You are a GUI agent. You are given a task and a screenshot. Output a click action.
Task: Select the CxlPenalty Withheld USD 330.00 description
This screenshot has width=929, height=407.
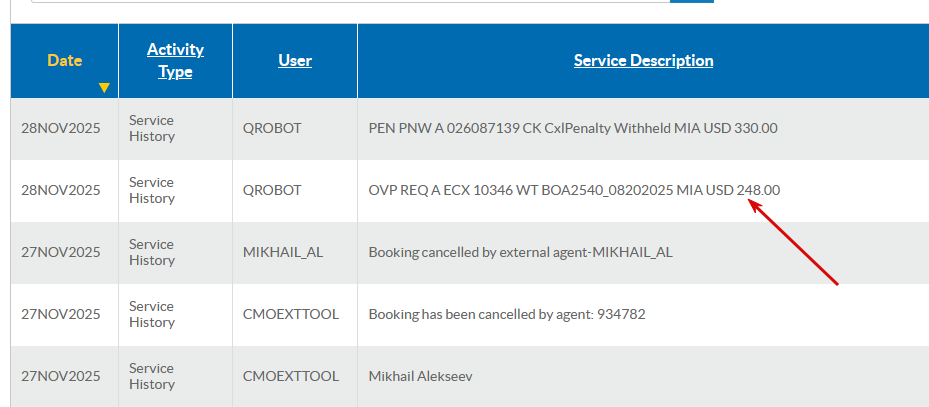[x=573, y=128]
